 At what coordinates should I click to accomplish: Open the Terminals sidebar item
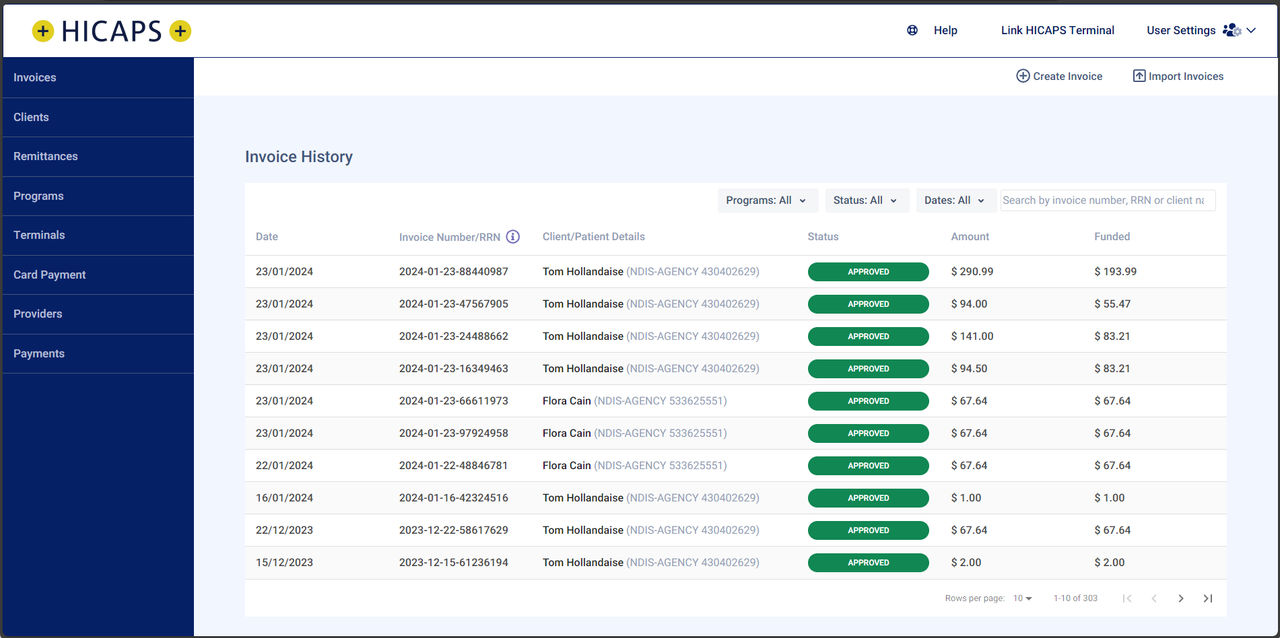pyautogui.click(x=38, y=235)
